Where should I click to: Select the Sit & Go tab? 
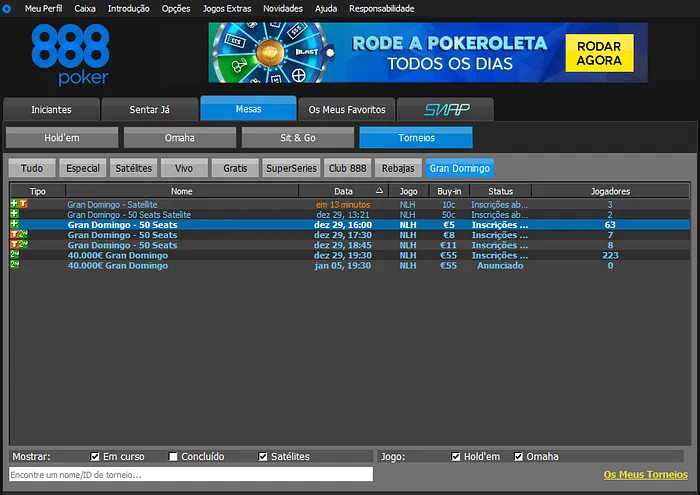[298, 137]
